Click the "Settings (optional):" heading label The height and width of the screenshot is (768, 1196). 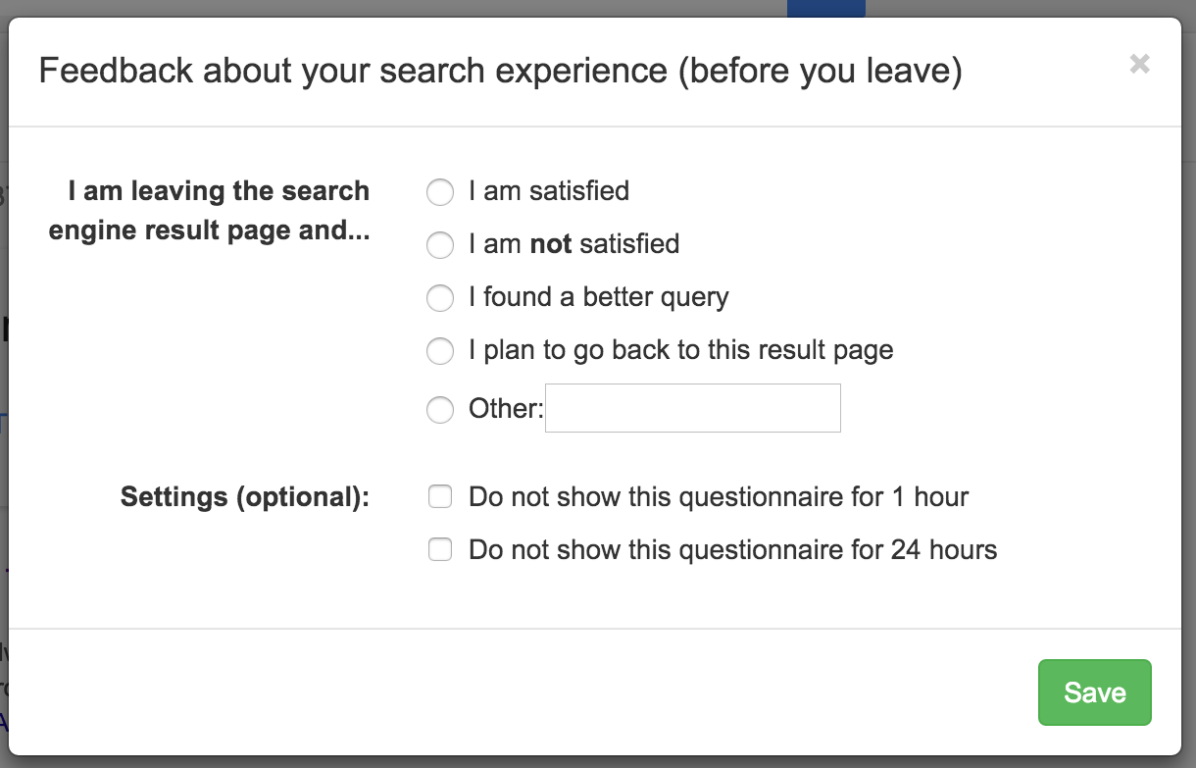point(245,497)
